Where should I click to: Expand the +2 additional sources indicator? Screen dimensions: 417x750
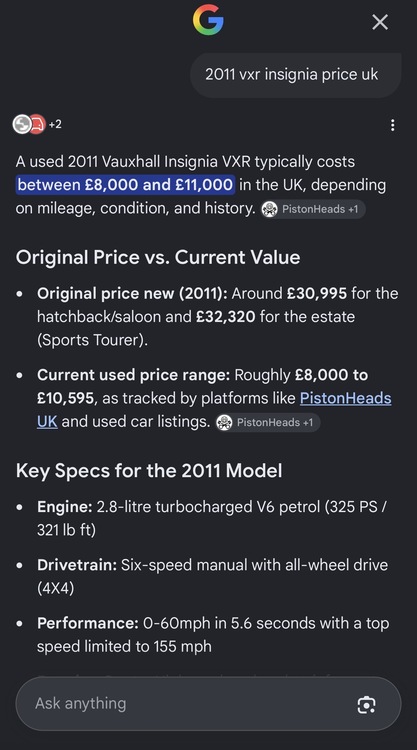[x=55, y=124]
